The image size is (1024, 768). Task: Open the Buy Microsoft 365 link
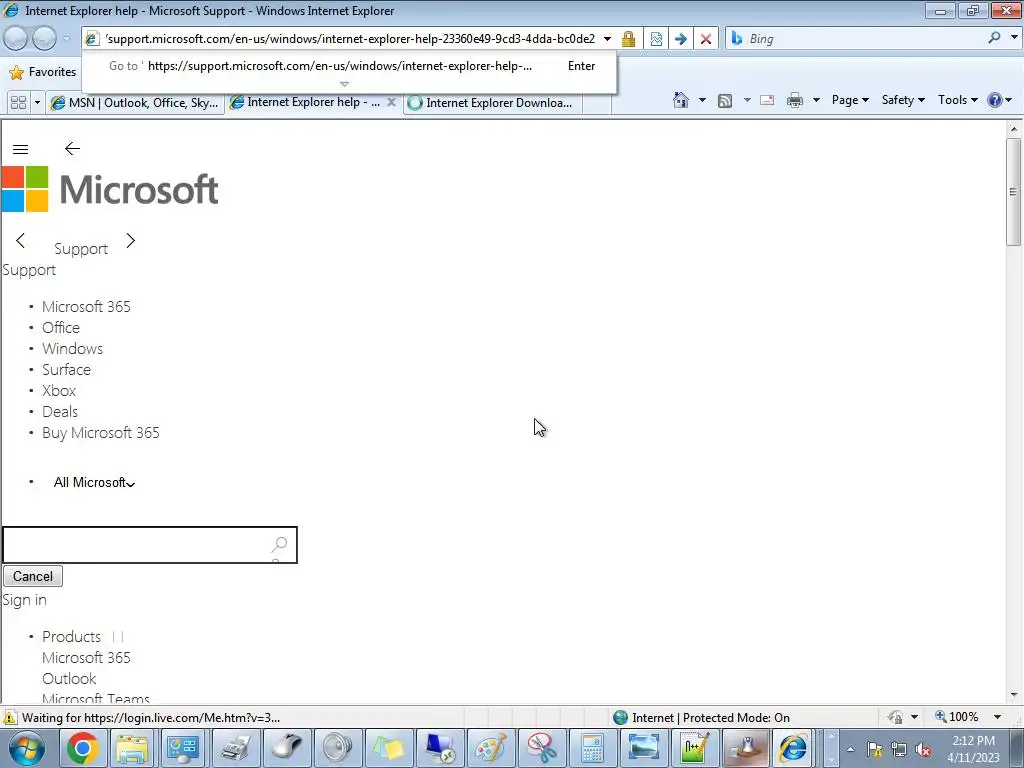(x=101, y=432)
